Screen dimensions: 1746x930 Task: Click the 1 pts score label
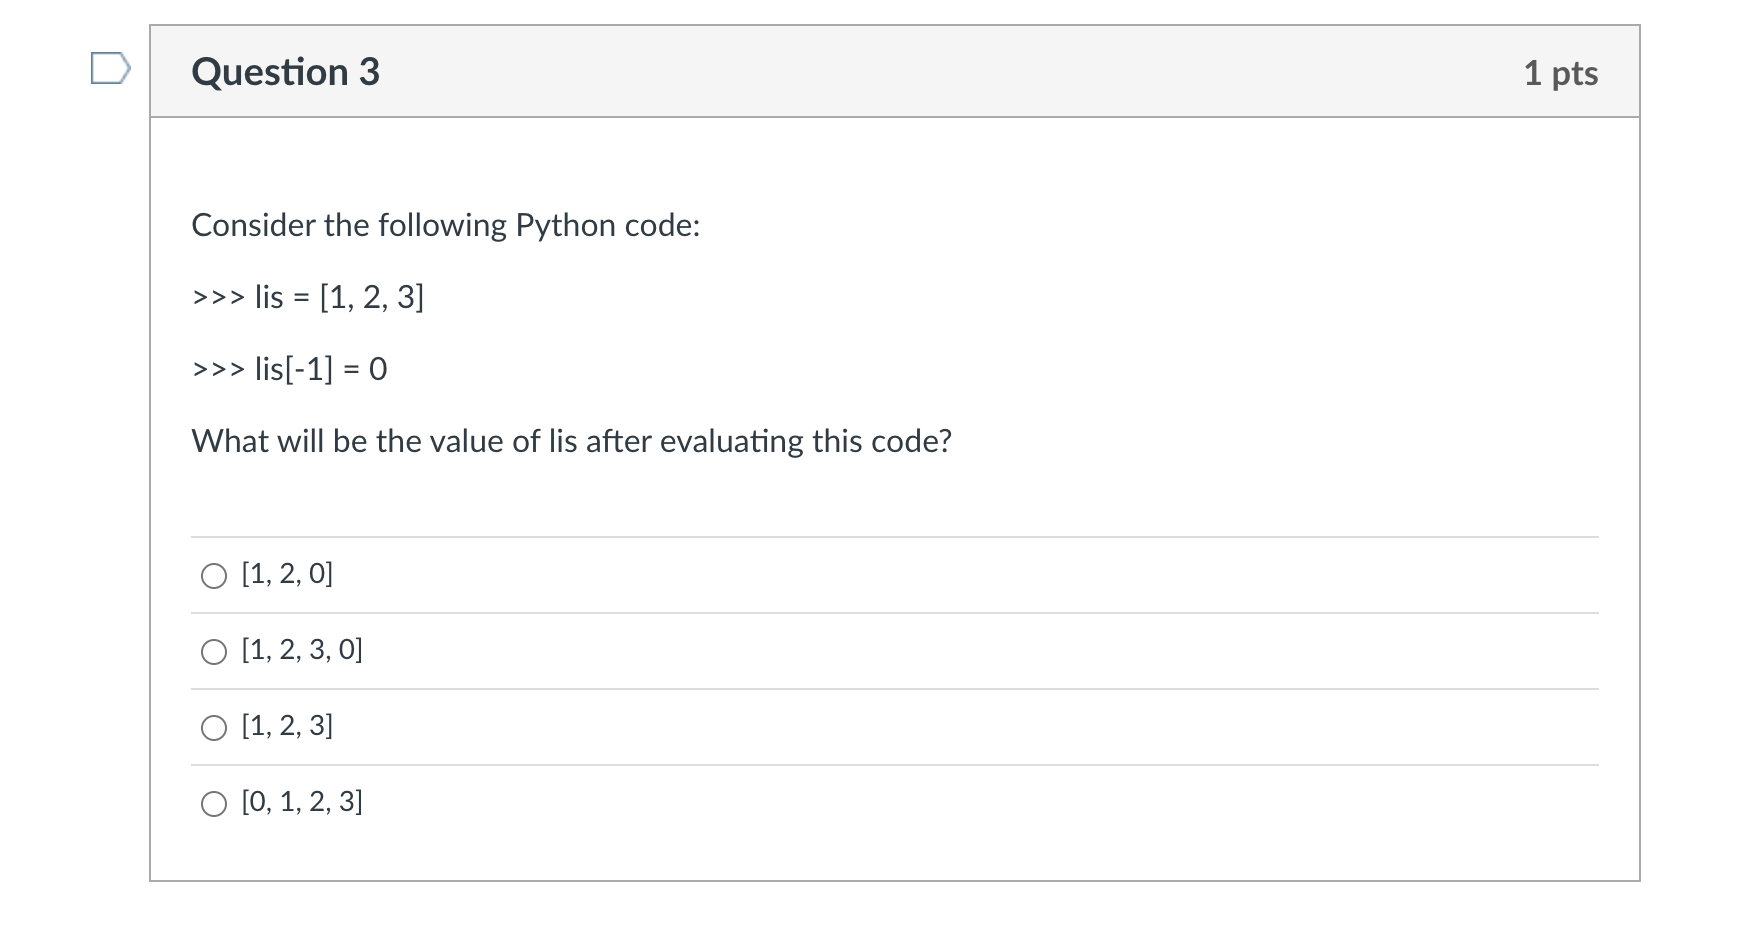[1560, 73]
